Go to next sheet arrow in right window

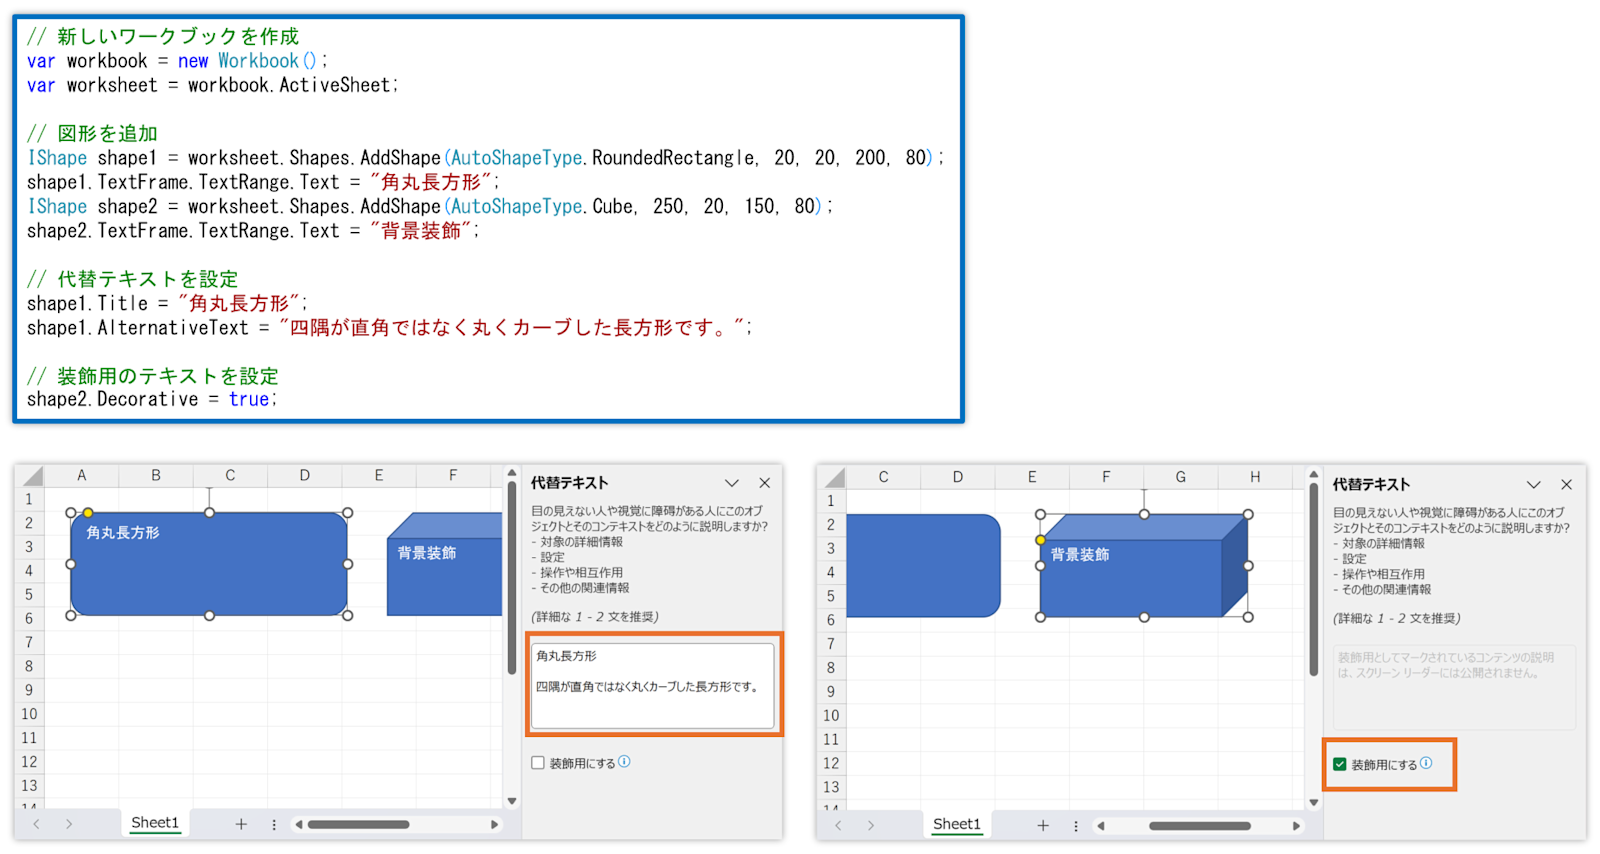coord(871,826)
